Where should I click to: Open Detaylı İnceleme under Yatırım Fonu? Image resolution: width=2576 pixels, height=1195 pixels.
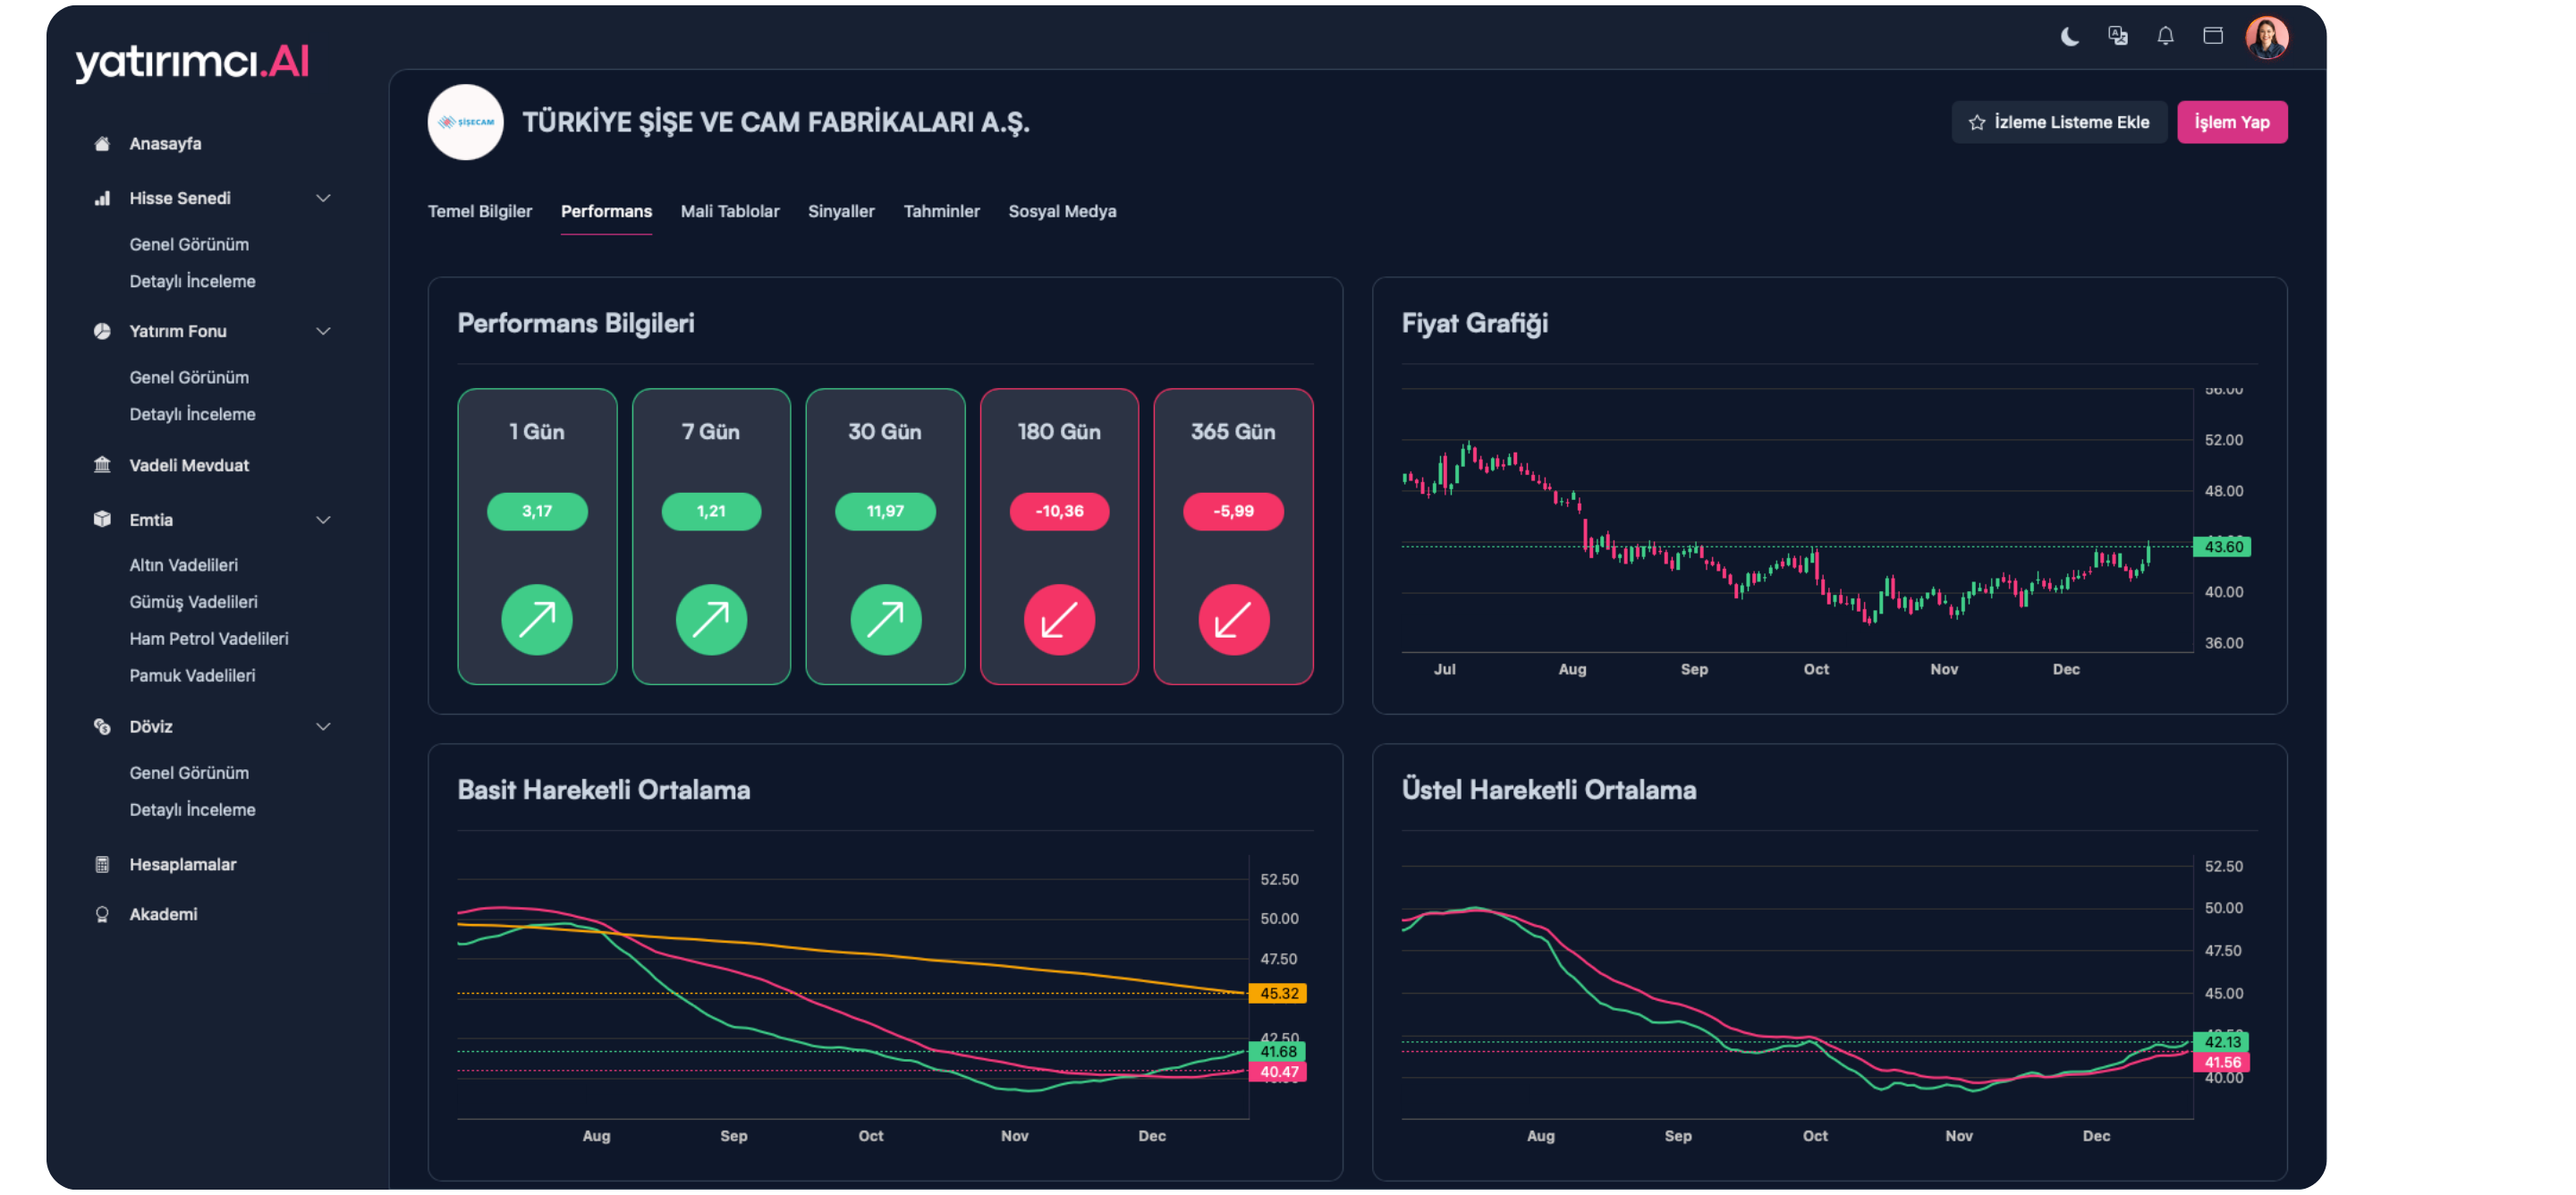tap(192, 415)
